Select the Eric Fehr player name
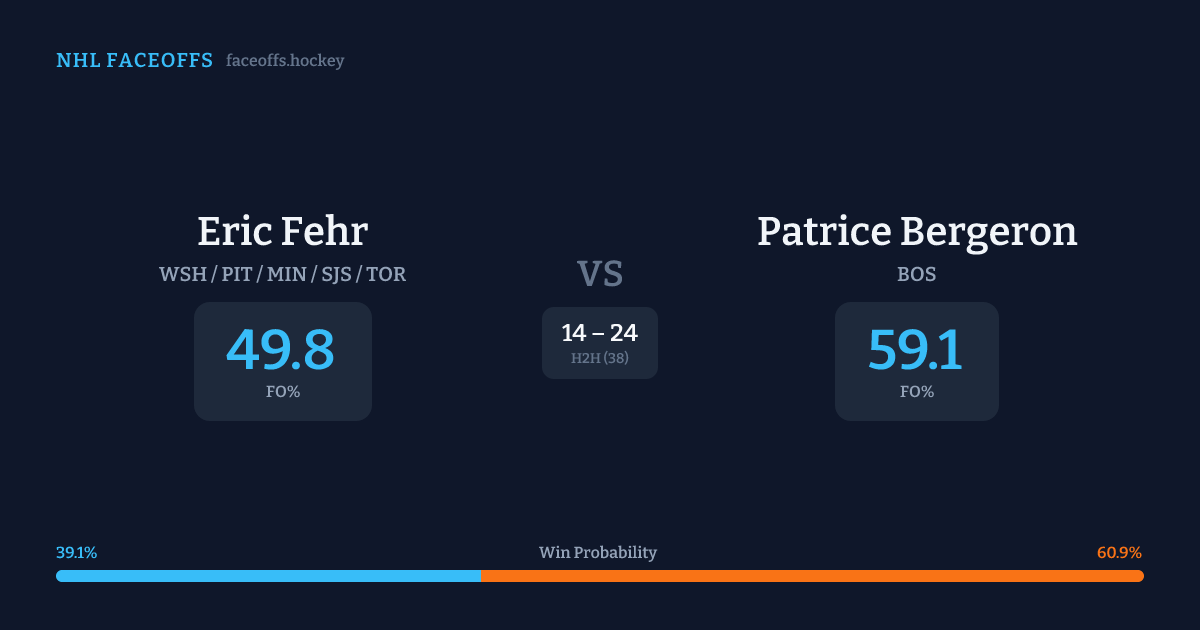The width and height of the screenshot is (1200, 630). click(282, 231)
